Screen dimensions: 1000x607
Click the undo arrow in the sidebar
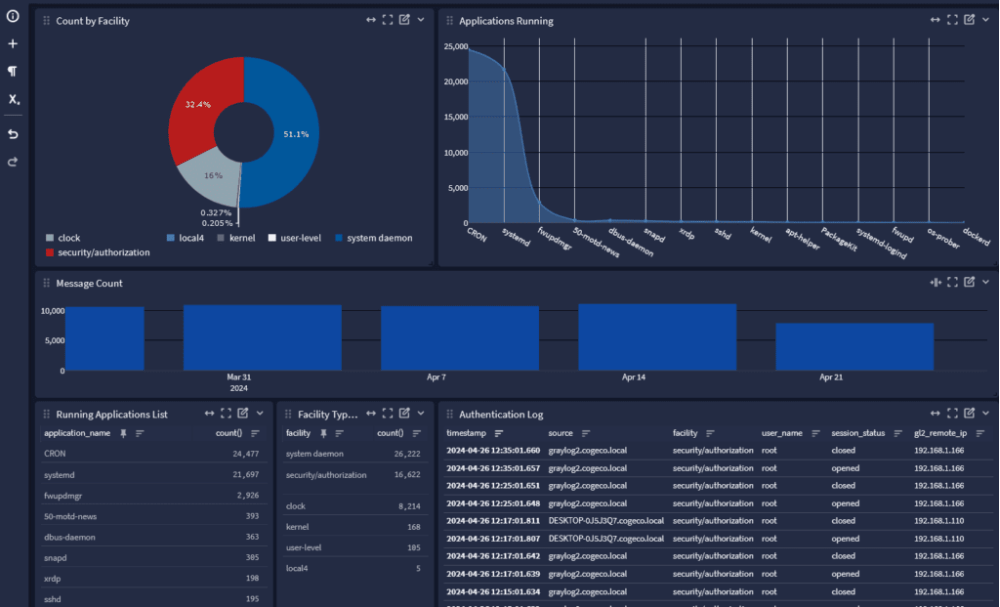[x=13, y=134]
